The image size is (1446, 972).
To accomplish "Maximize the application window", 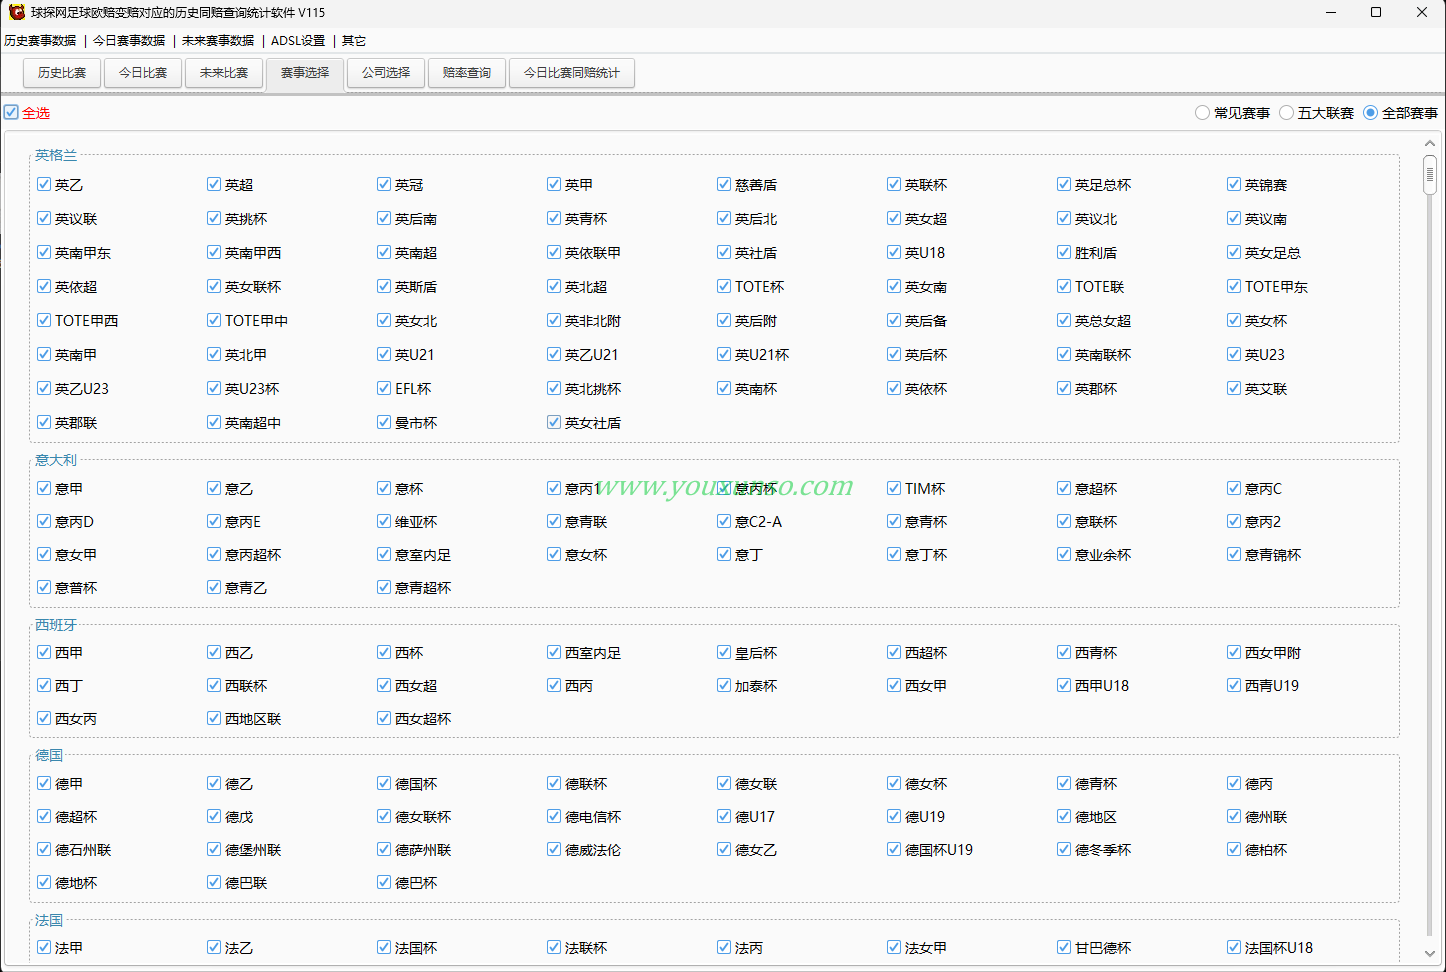I will (1376, 12).
